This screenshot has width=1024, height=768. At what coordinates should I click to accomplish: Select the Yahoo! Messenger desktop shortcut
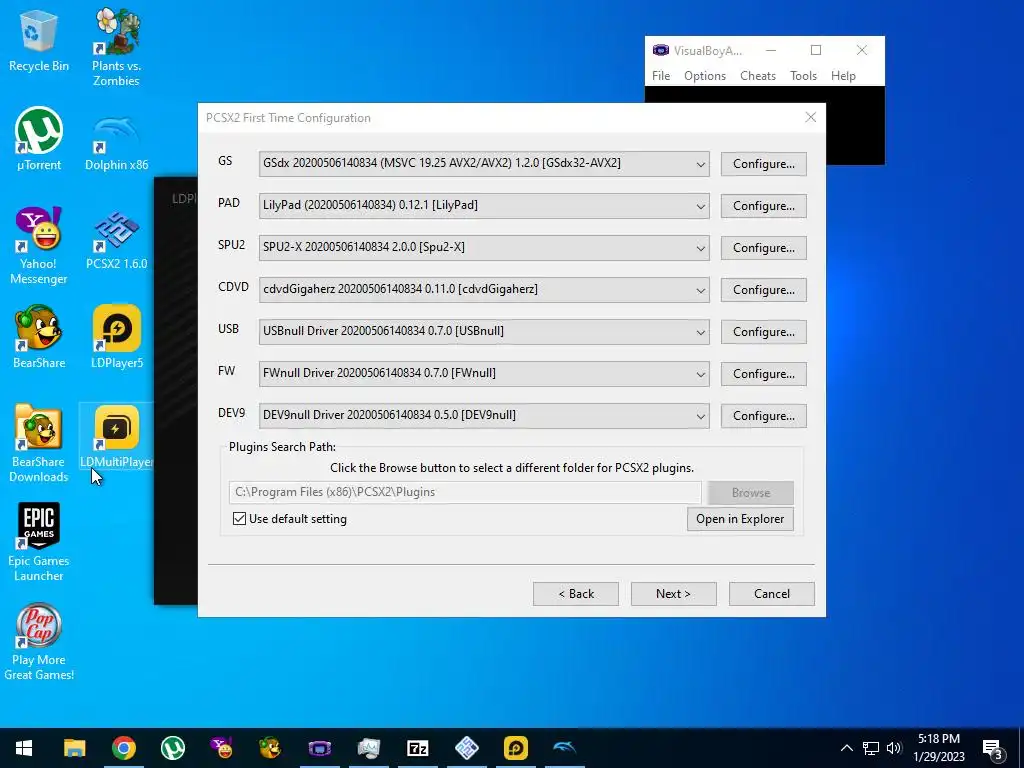coord(39,246)
